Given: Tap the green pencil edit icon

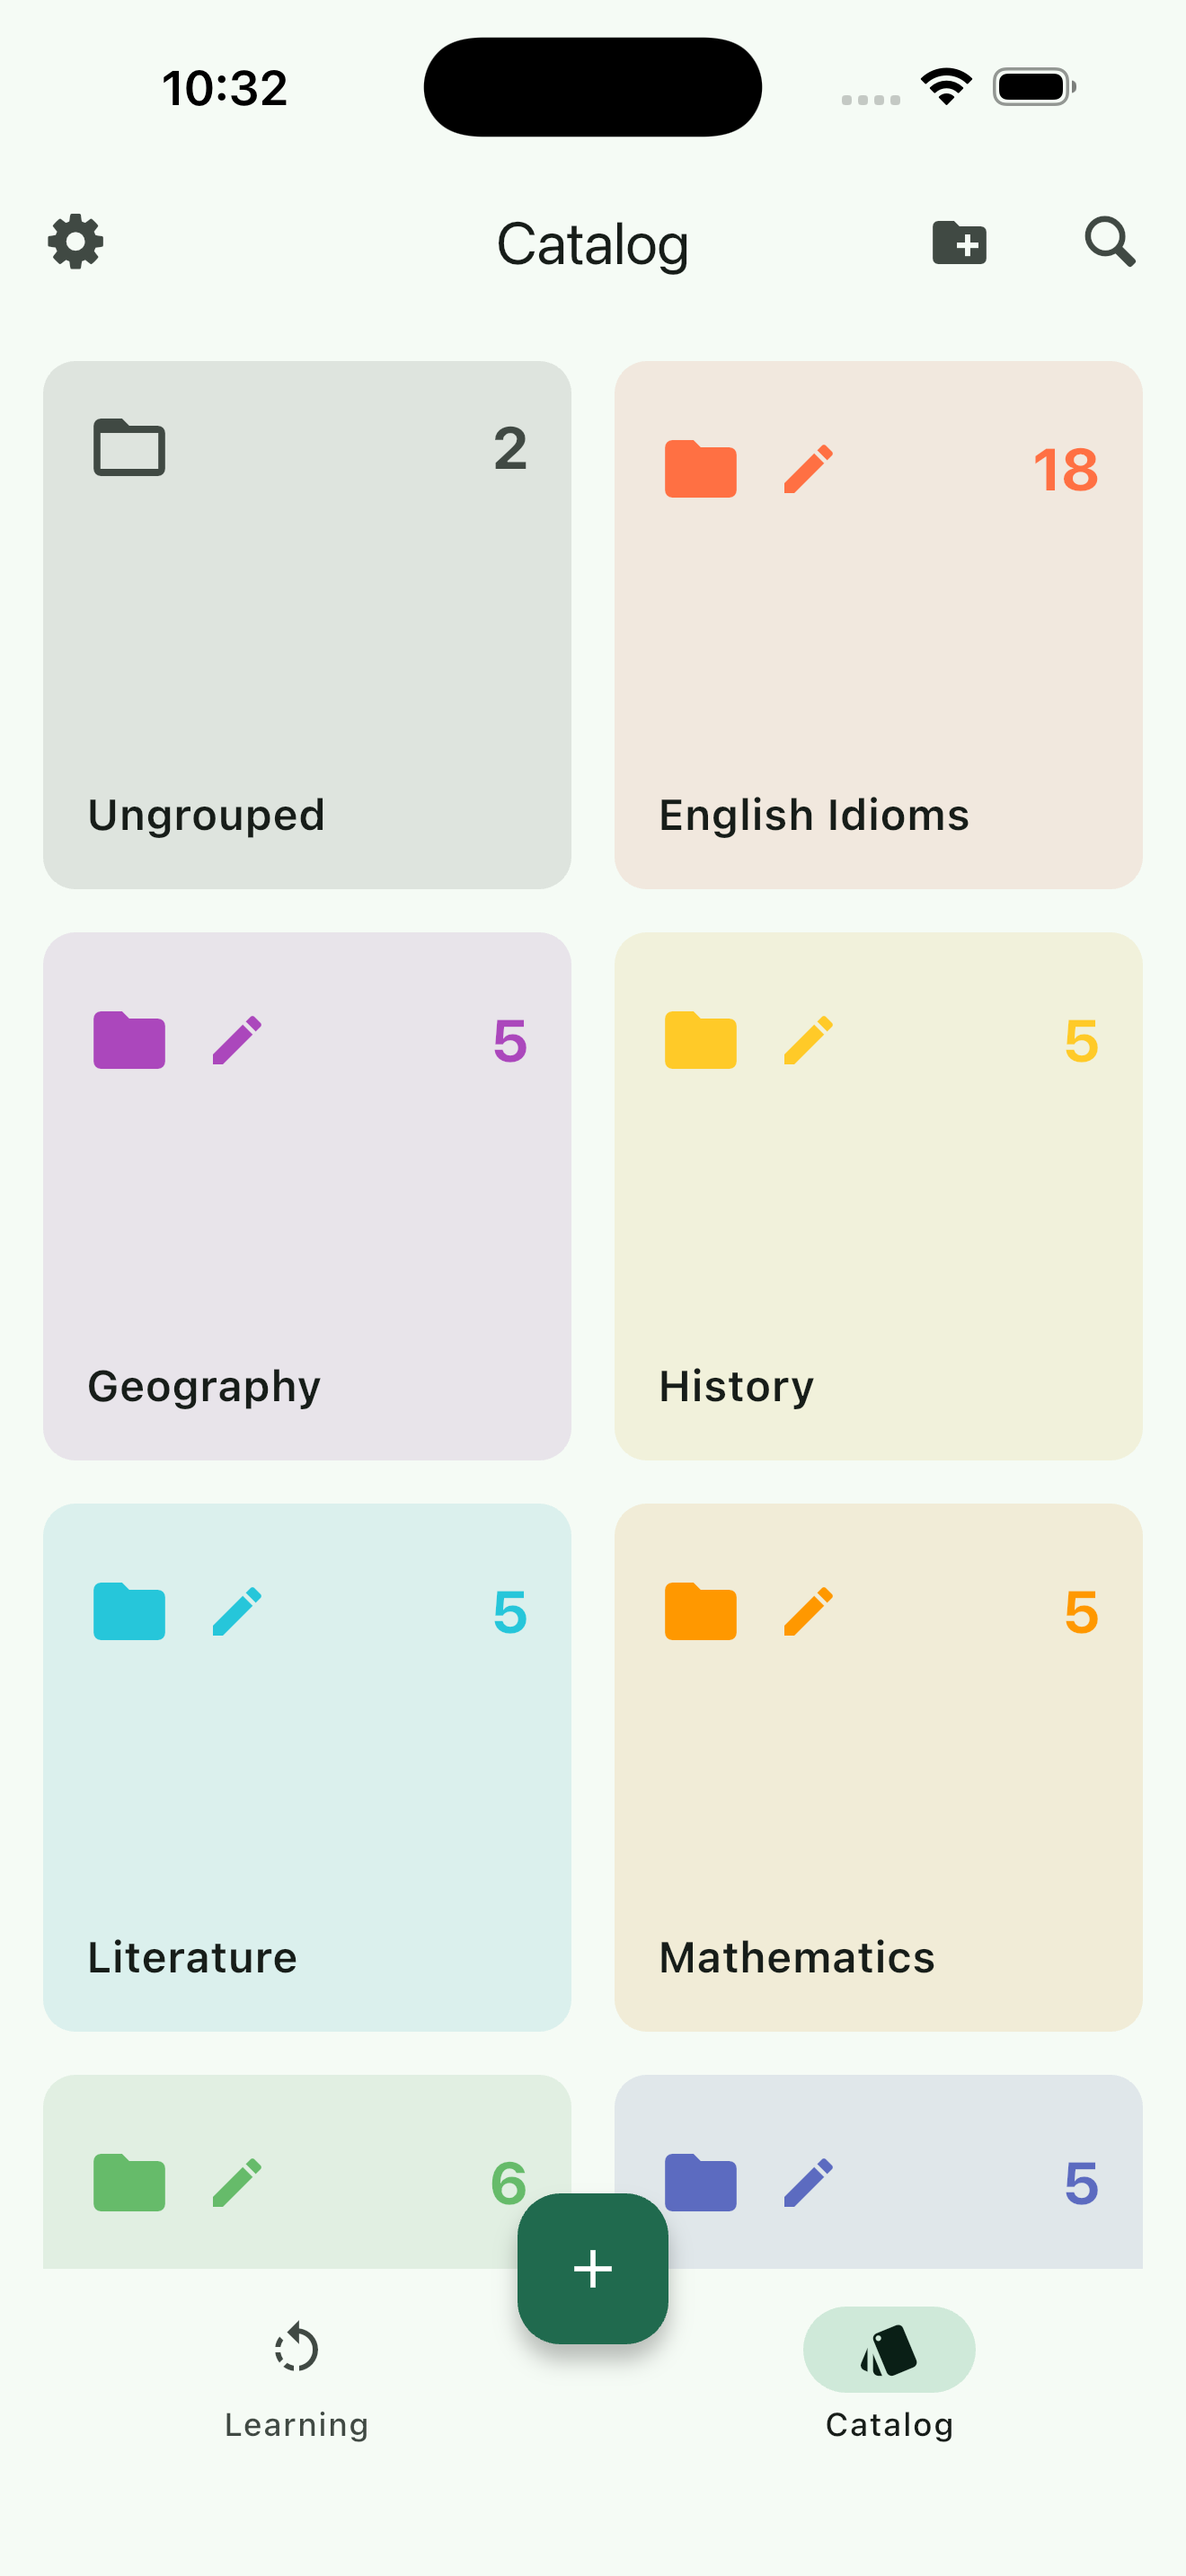Looking at the screenshot, I should pos(237,2182).
